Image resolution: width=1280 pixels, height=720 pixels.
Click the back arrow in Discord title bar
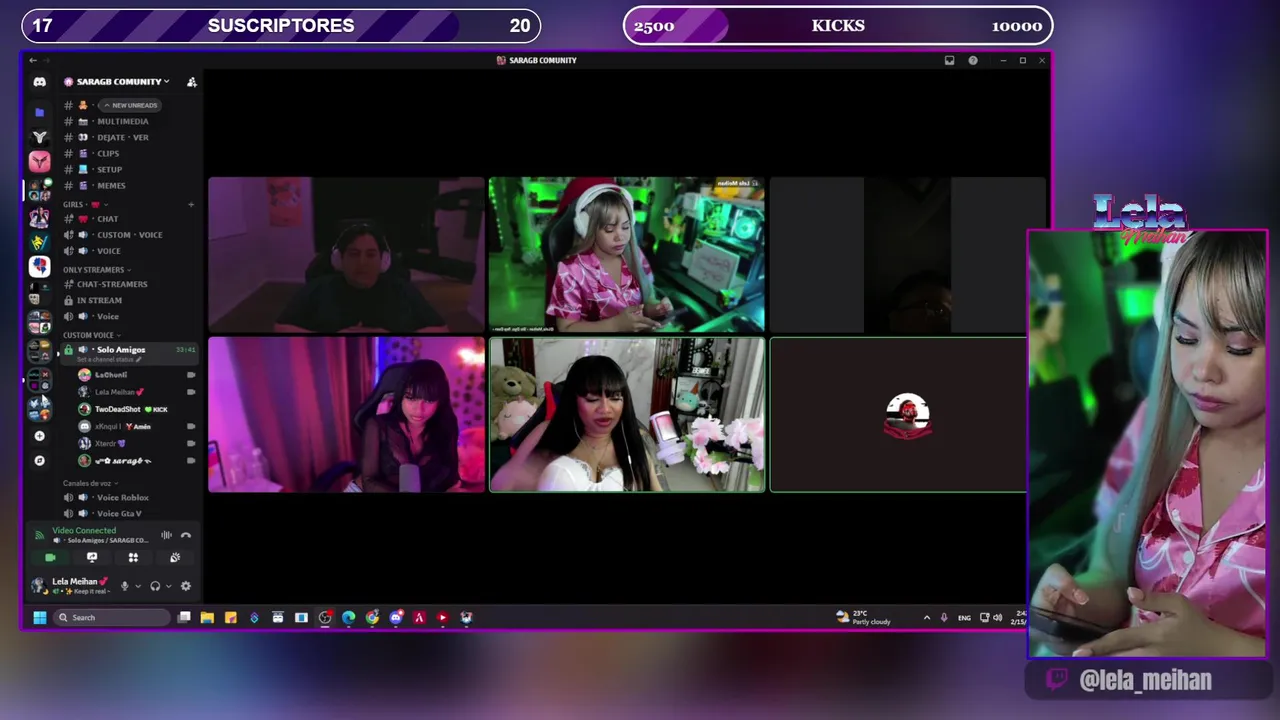coord(32,60)
